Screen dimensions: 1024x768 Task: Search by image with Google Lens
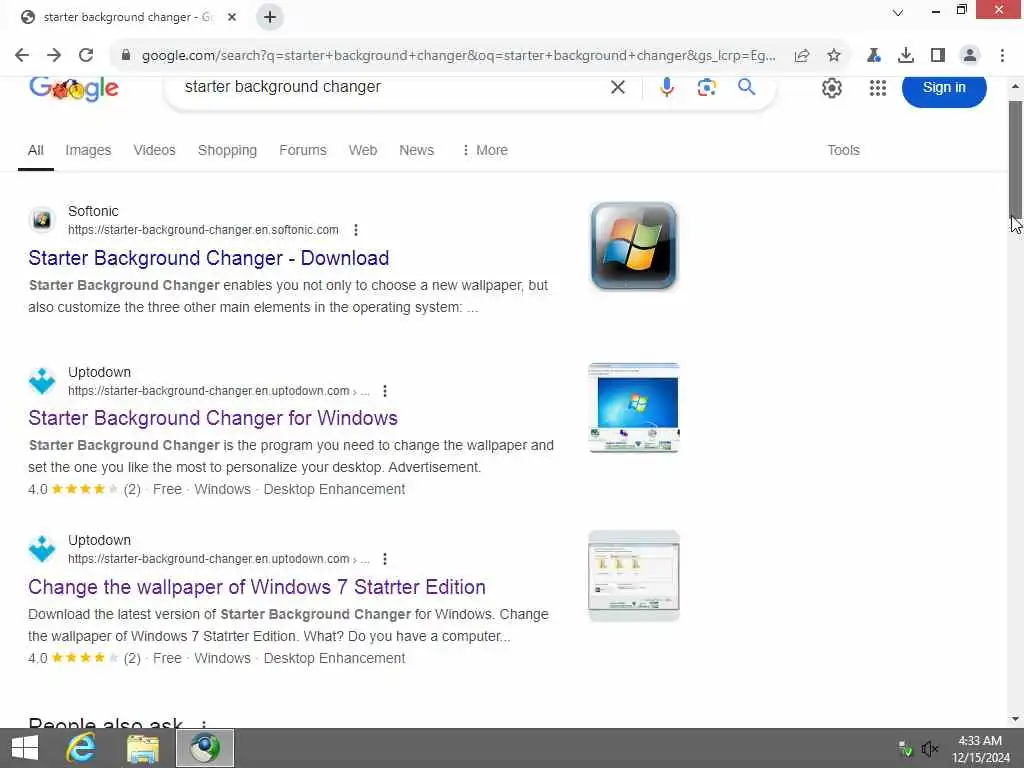707,87
